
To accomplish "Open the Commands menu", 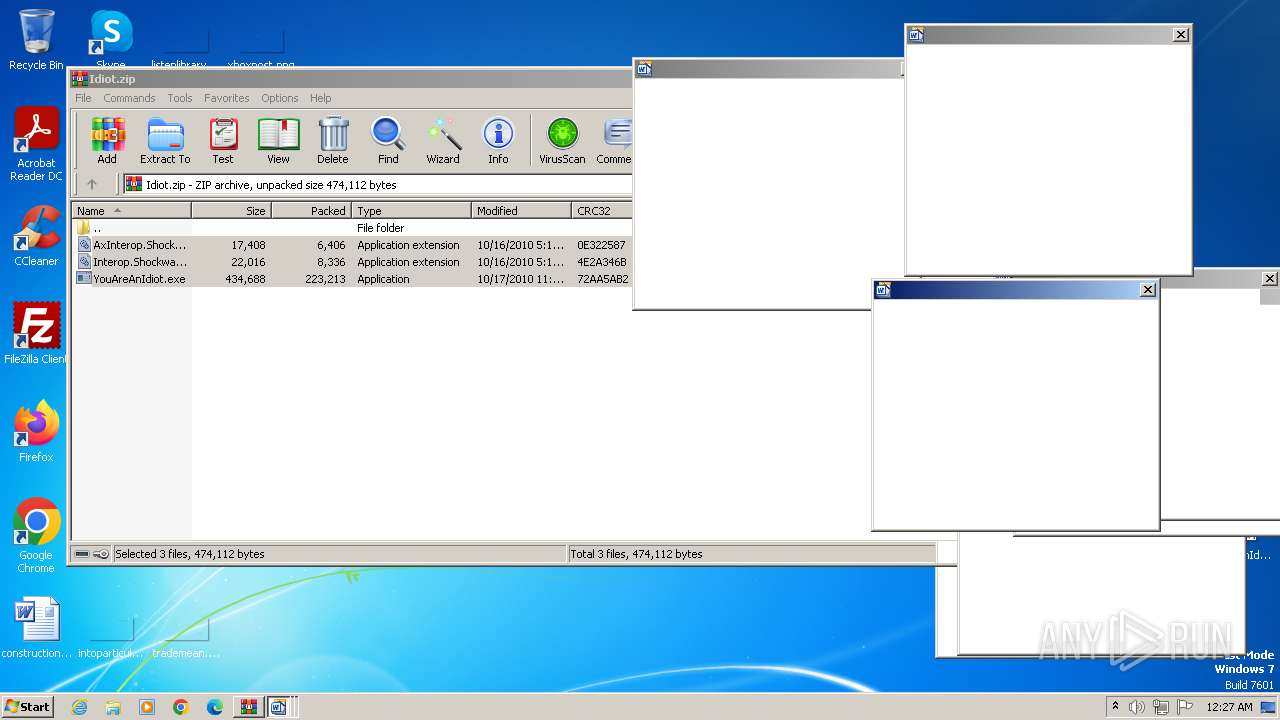I will (x=129, y=98).
